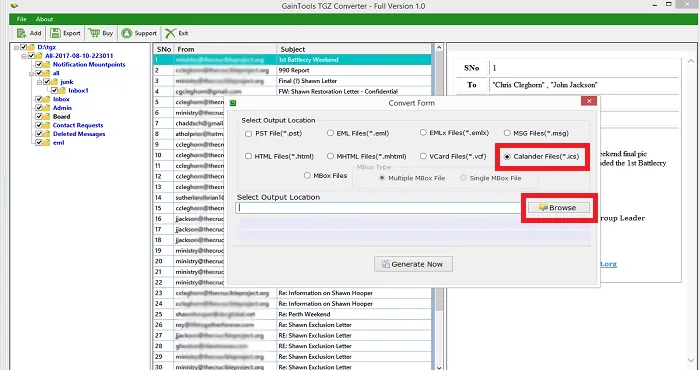Viewport: 700px width, 370px height.
Task: Click the Board folder icon
Action: click(x=46, y=116)
